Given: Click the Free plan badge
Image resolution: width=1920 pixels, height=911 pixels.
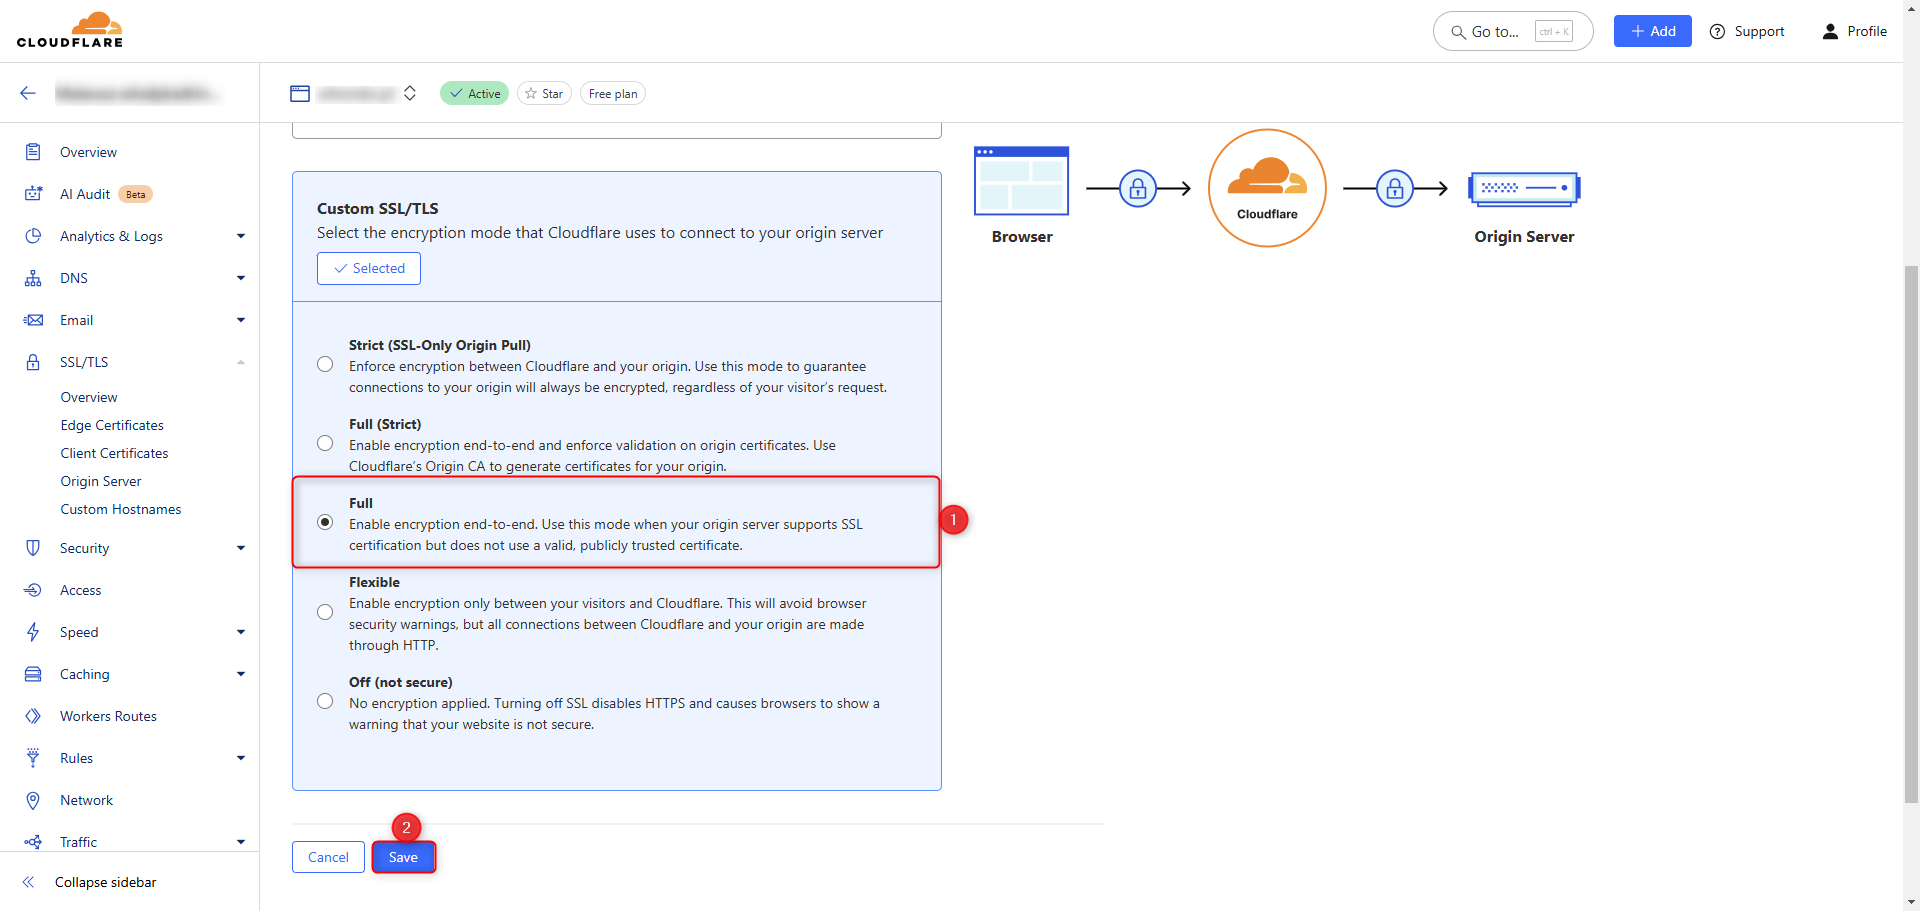Looking at the screenshot, I should [613, 93].
